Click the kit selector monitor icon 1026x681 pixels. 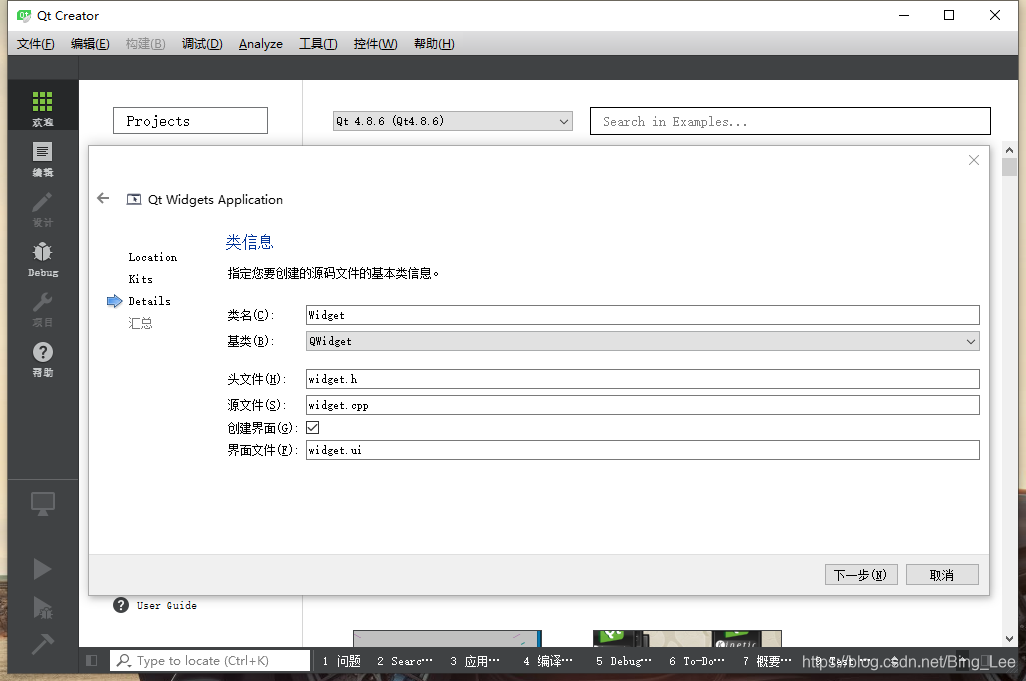tap(42, 504)
